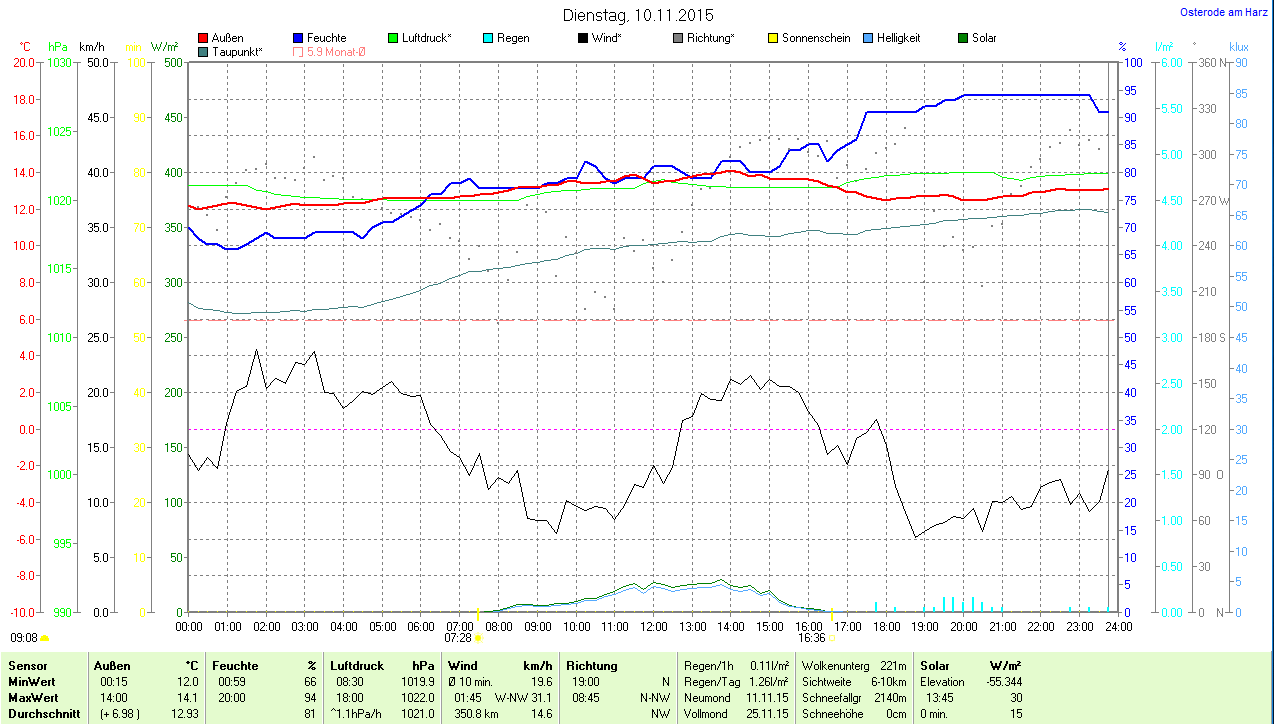Screen dimensions: 1274x724
Task: Click the black Wind legend marker
Action: coord(583,38)
